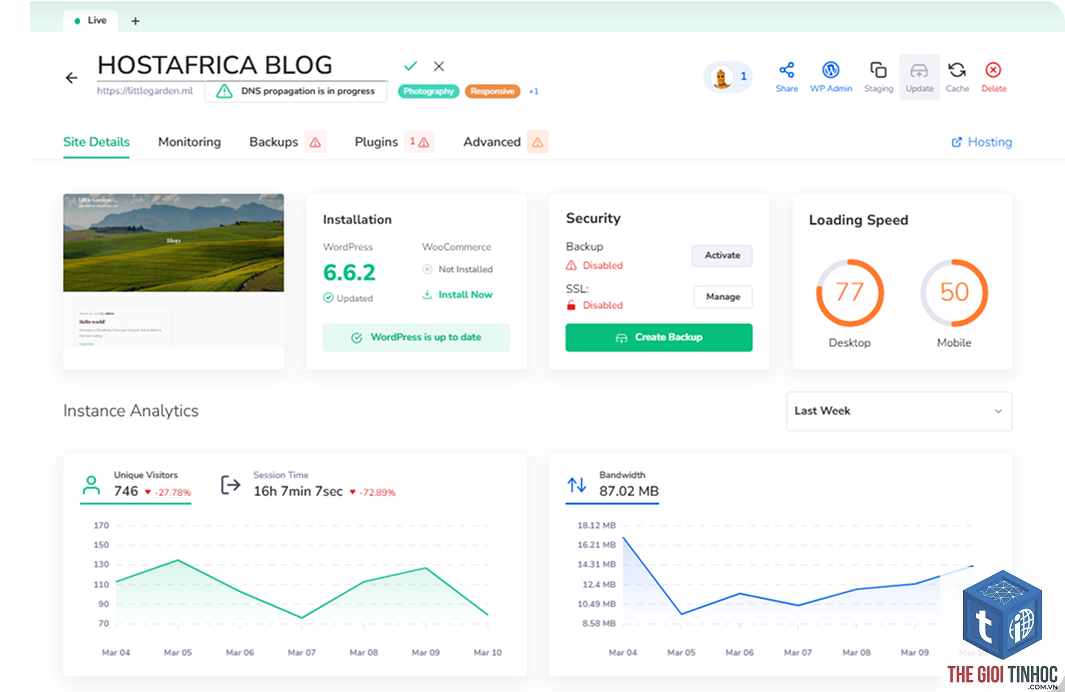The image size is (1065, 692).
Task: Click the Activate backup button
Action: tap(722, 255)
